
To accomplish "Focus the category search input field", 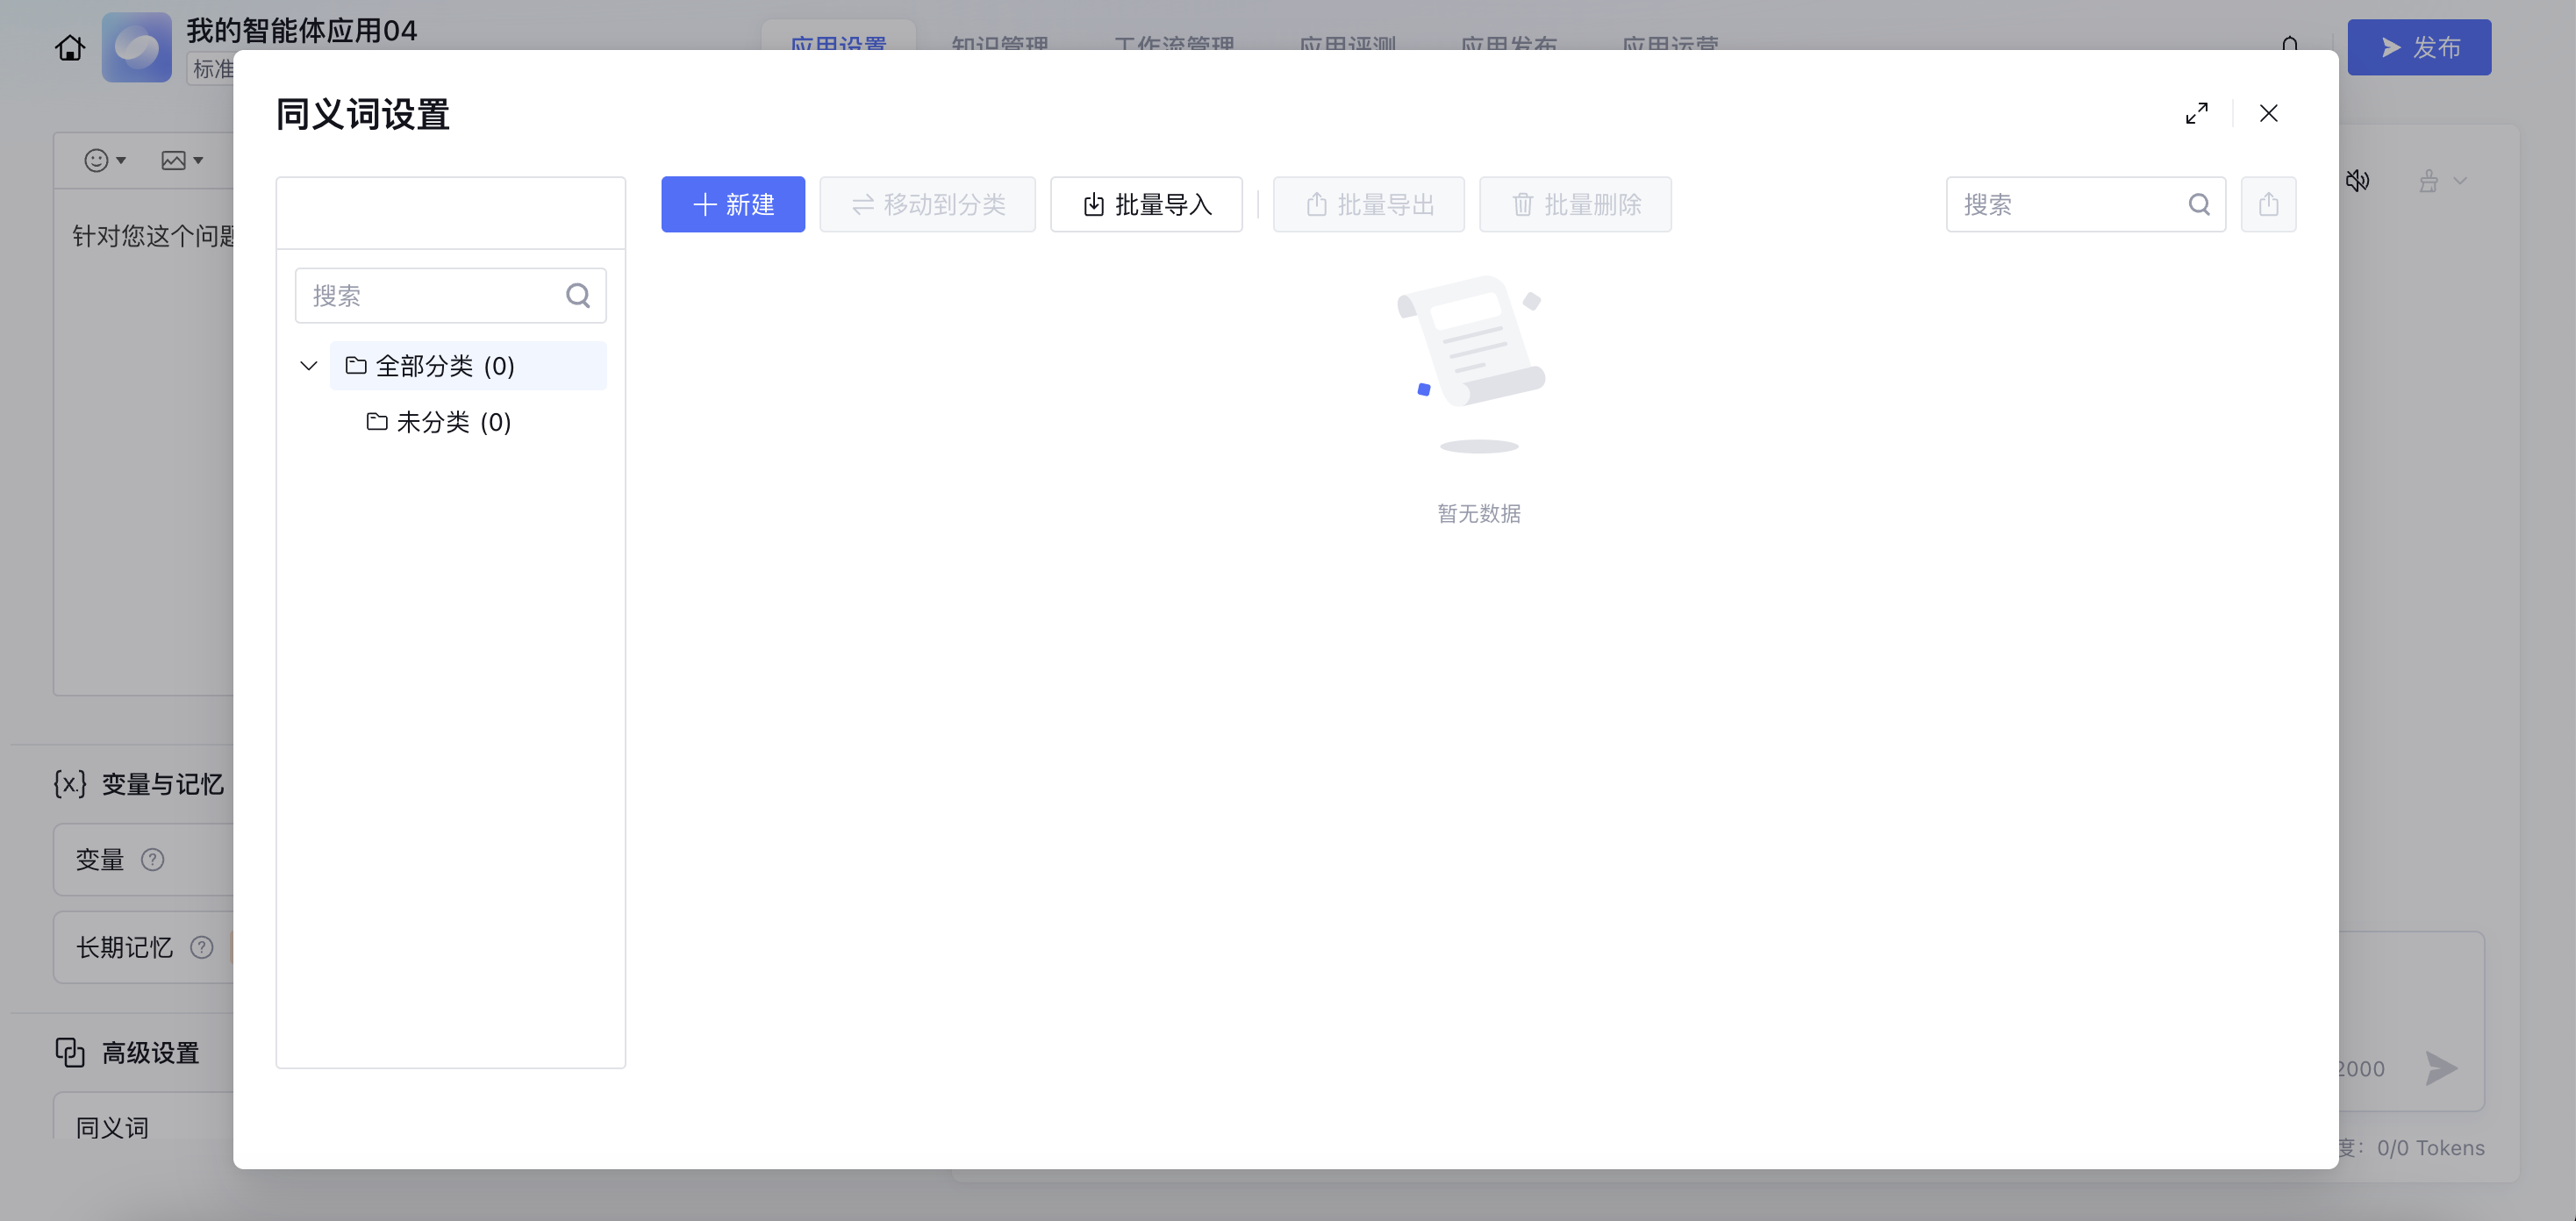I will (x=430, y=295).
